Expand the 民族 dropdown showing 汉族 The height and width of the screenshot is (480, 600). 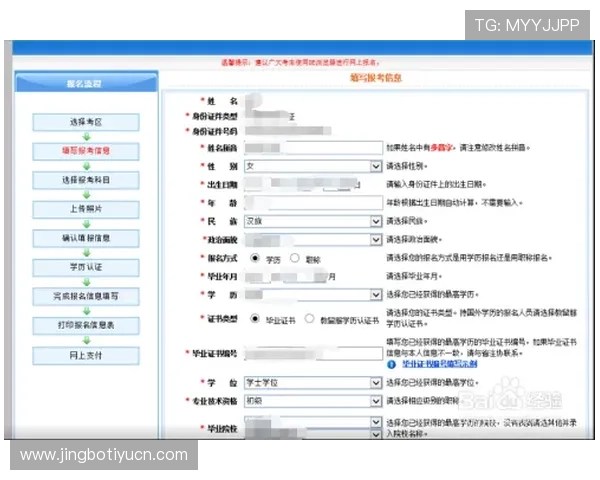tap(313, 221)
